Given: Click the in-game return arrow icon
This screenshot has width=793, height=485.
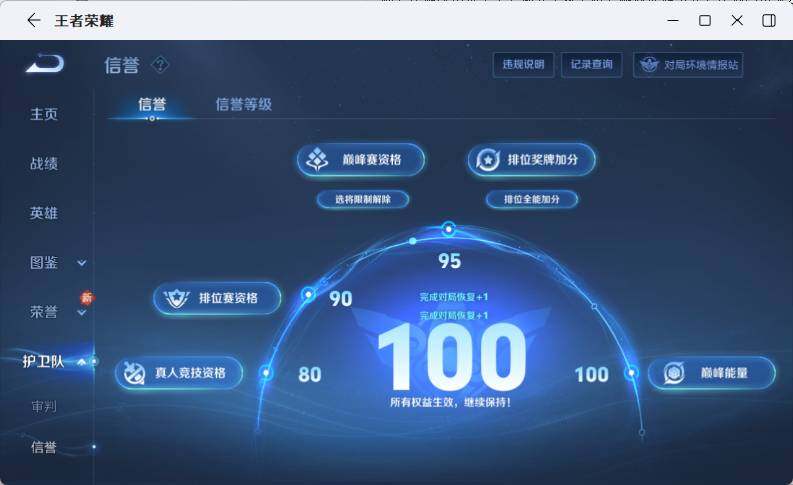Looking at the screenshot, I should (x=45, y=63).
